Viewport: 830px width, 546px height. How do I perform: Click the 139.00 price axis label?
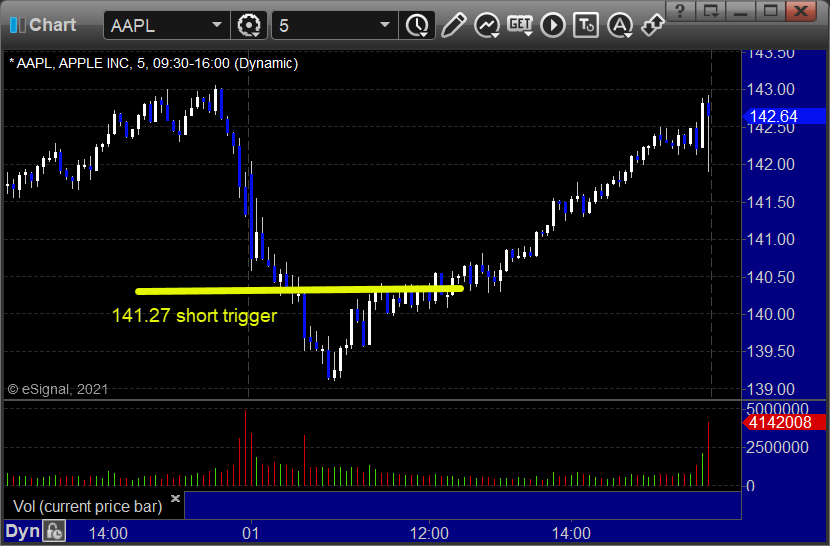[x=771, y=389]
